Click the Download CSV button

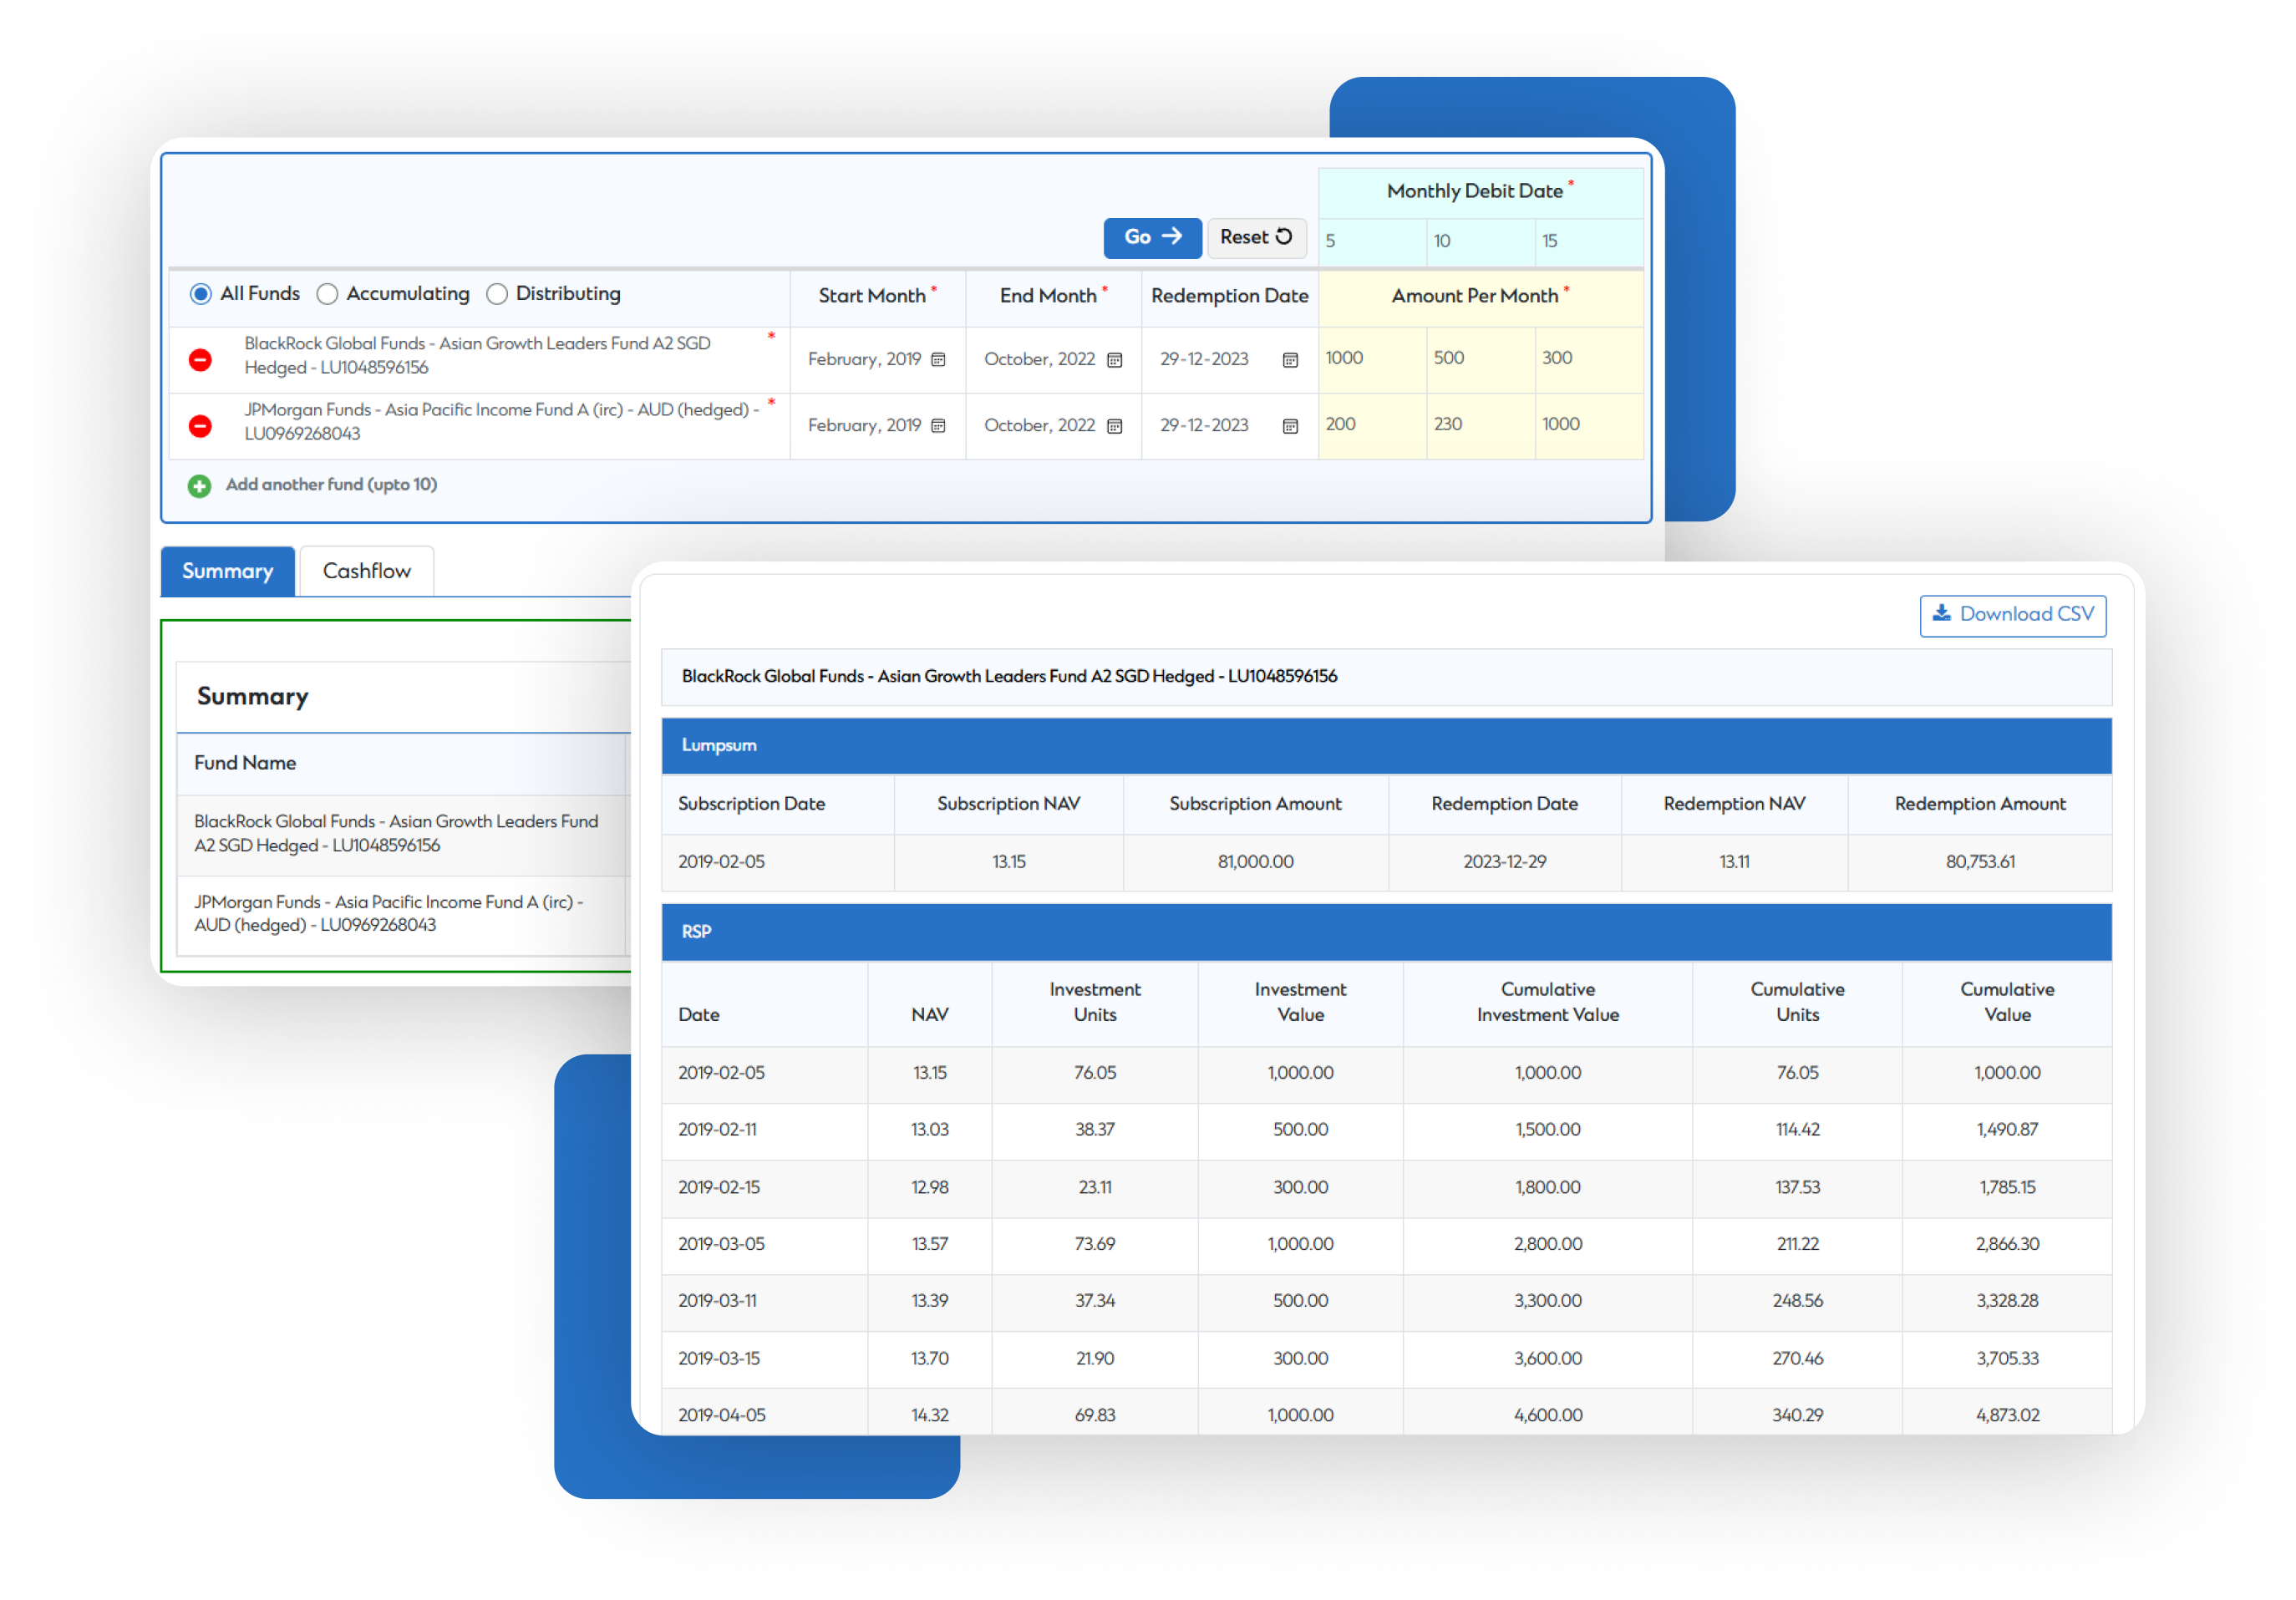tap(2012, 615)
